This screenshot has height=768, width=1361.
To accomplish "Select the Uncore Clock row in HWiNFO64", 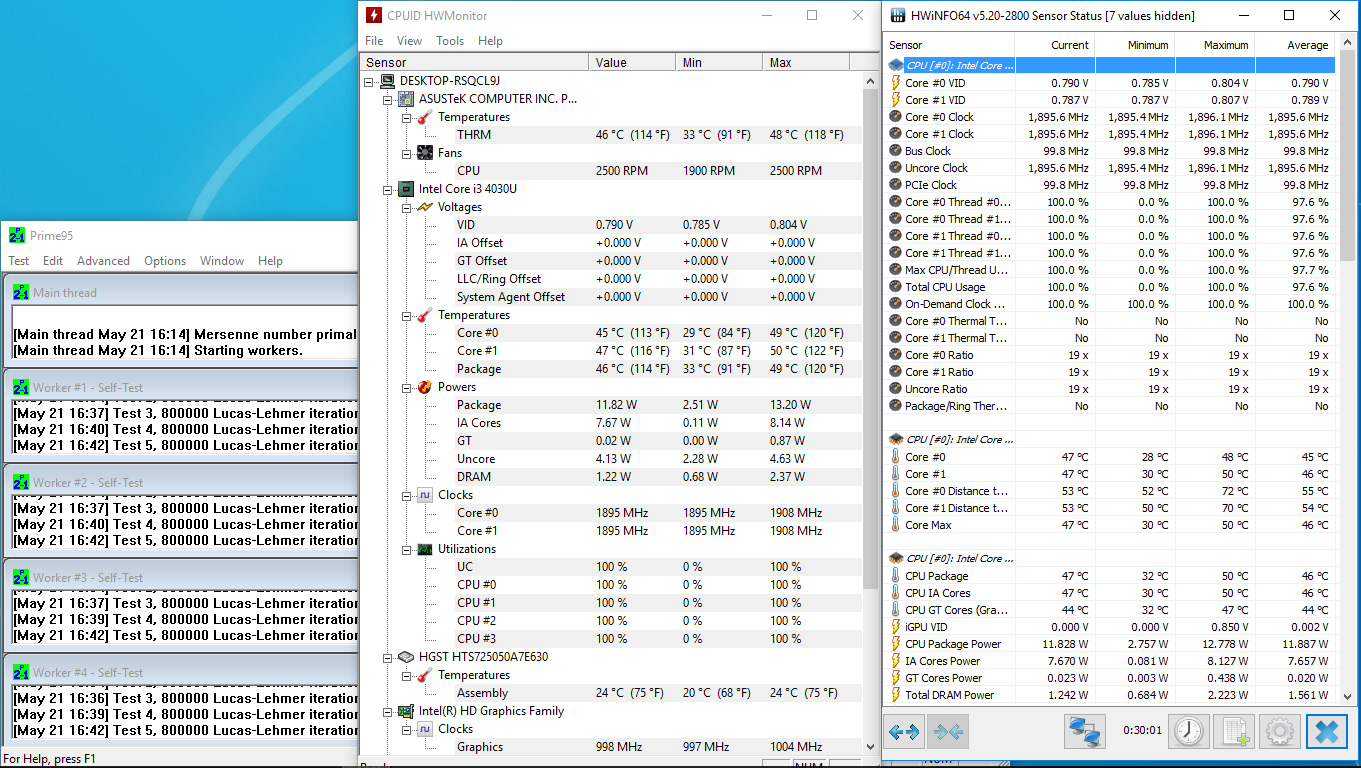I will tap(1110, 168).
